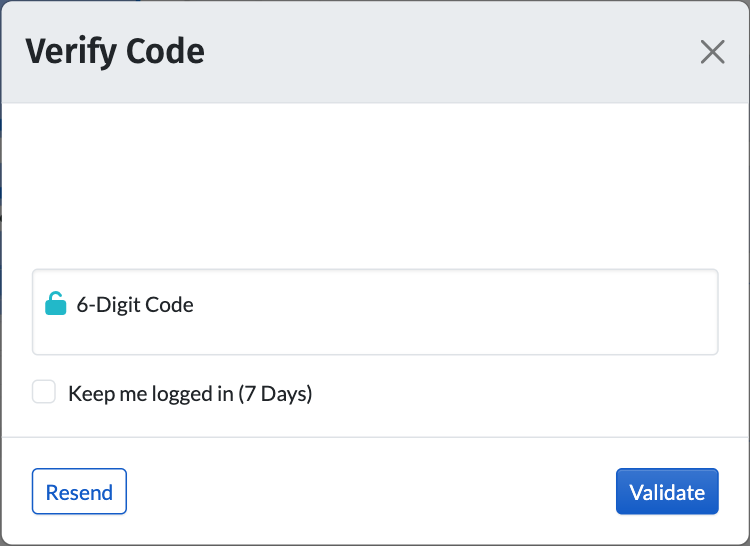750x546 pixels.
Task: Click the "Keep me logged in" label text
Action: pos(150,394)
